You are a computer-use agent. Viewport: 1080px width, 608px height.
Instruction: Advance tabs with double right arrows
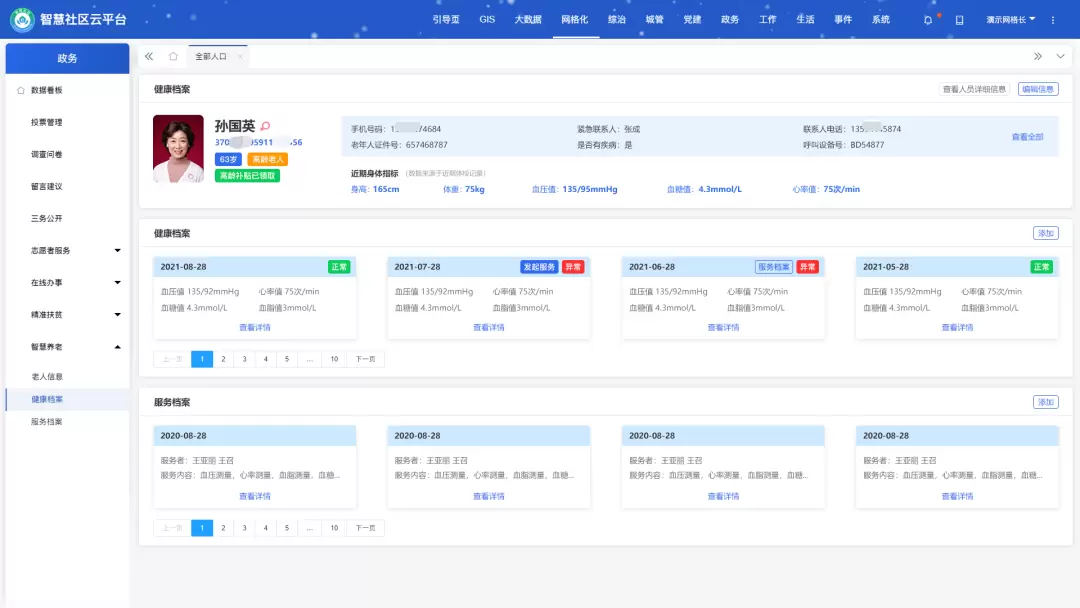[1038, 56]
